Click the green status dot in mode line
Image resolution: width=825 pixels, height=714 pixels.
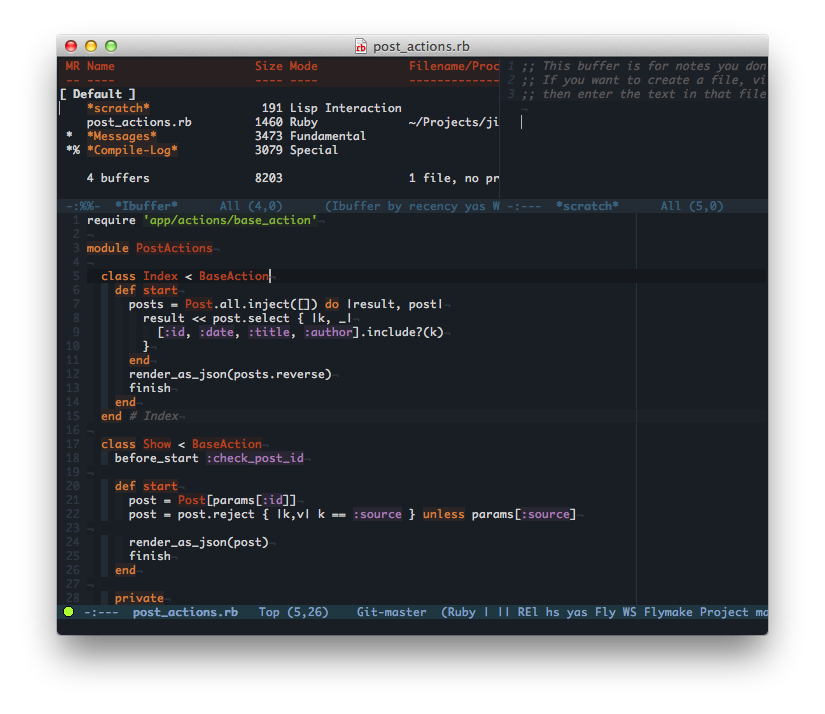tap(69, 611)
